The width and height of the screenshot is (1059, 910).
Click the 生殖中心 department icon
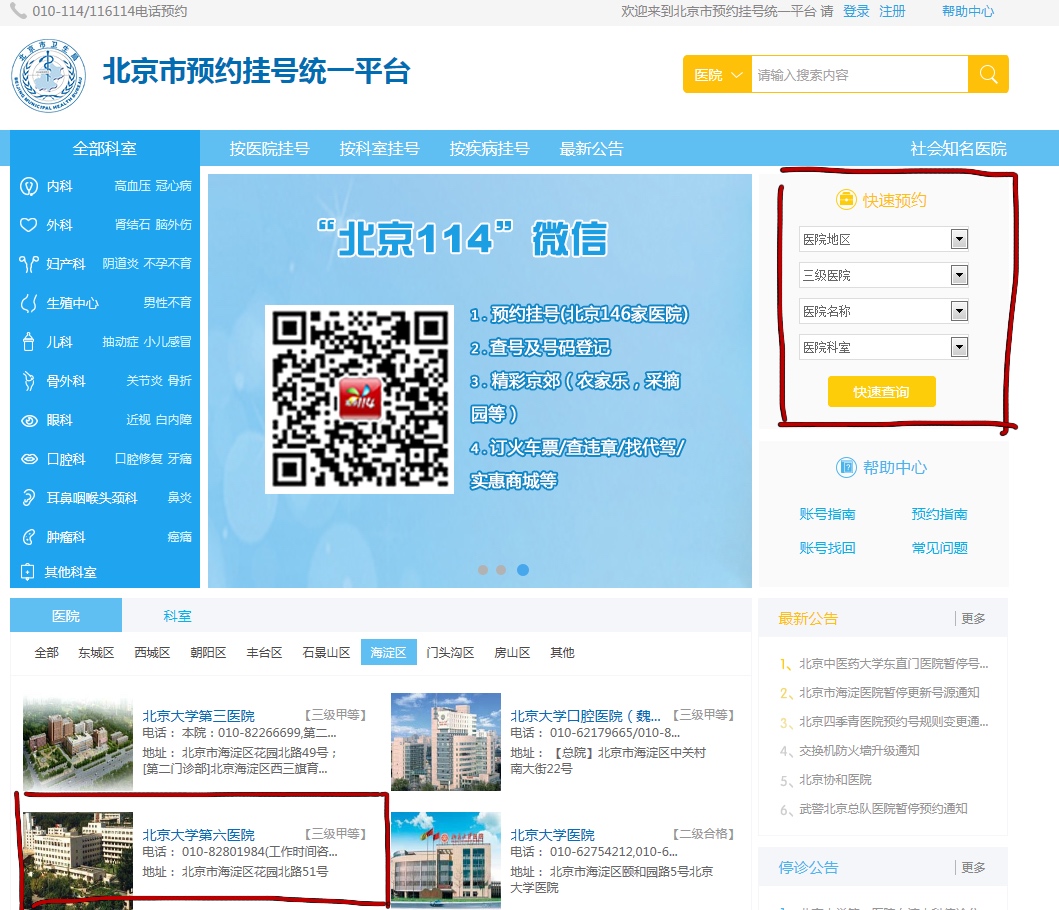[x=28, y=303]
